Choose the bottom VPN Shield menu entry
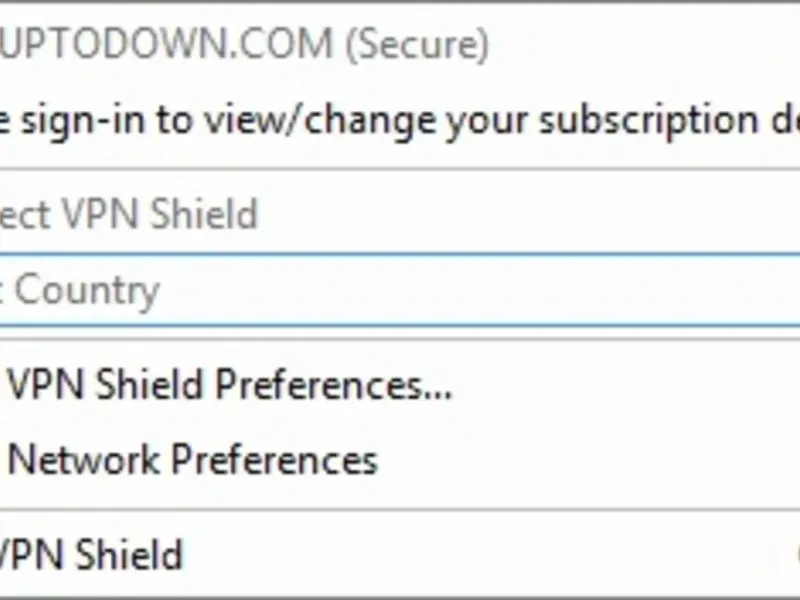 pyautogui.click(x=92, y=554)
